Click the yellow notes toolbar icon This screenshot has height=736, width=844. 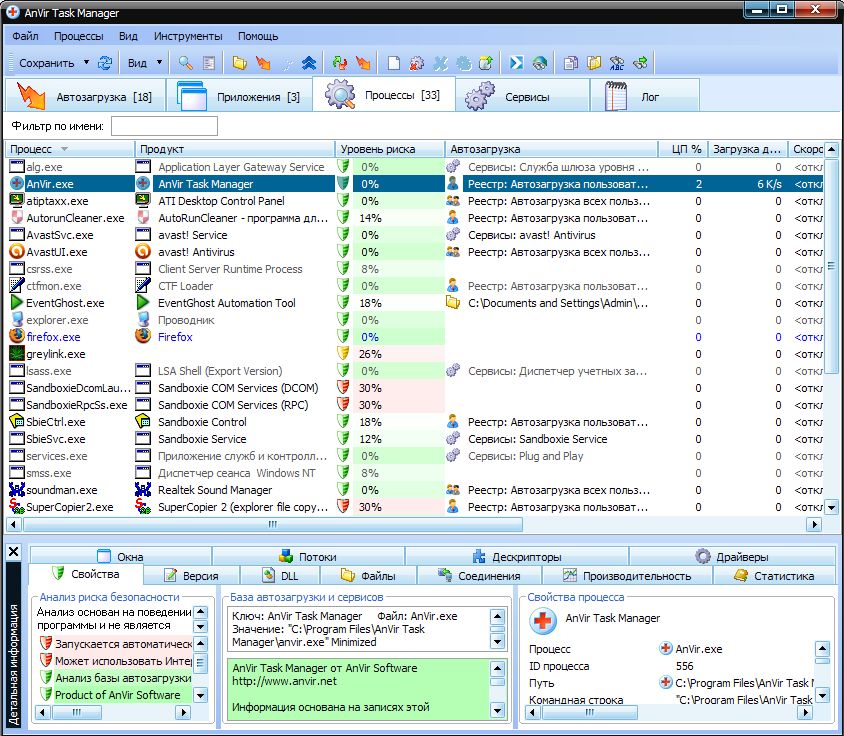tap(594, 63)
